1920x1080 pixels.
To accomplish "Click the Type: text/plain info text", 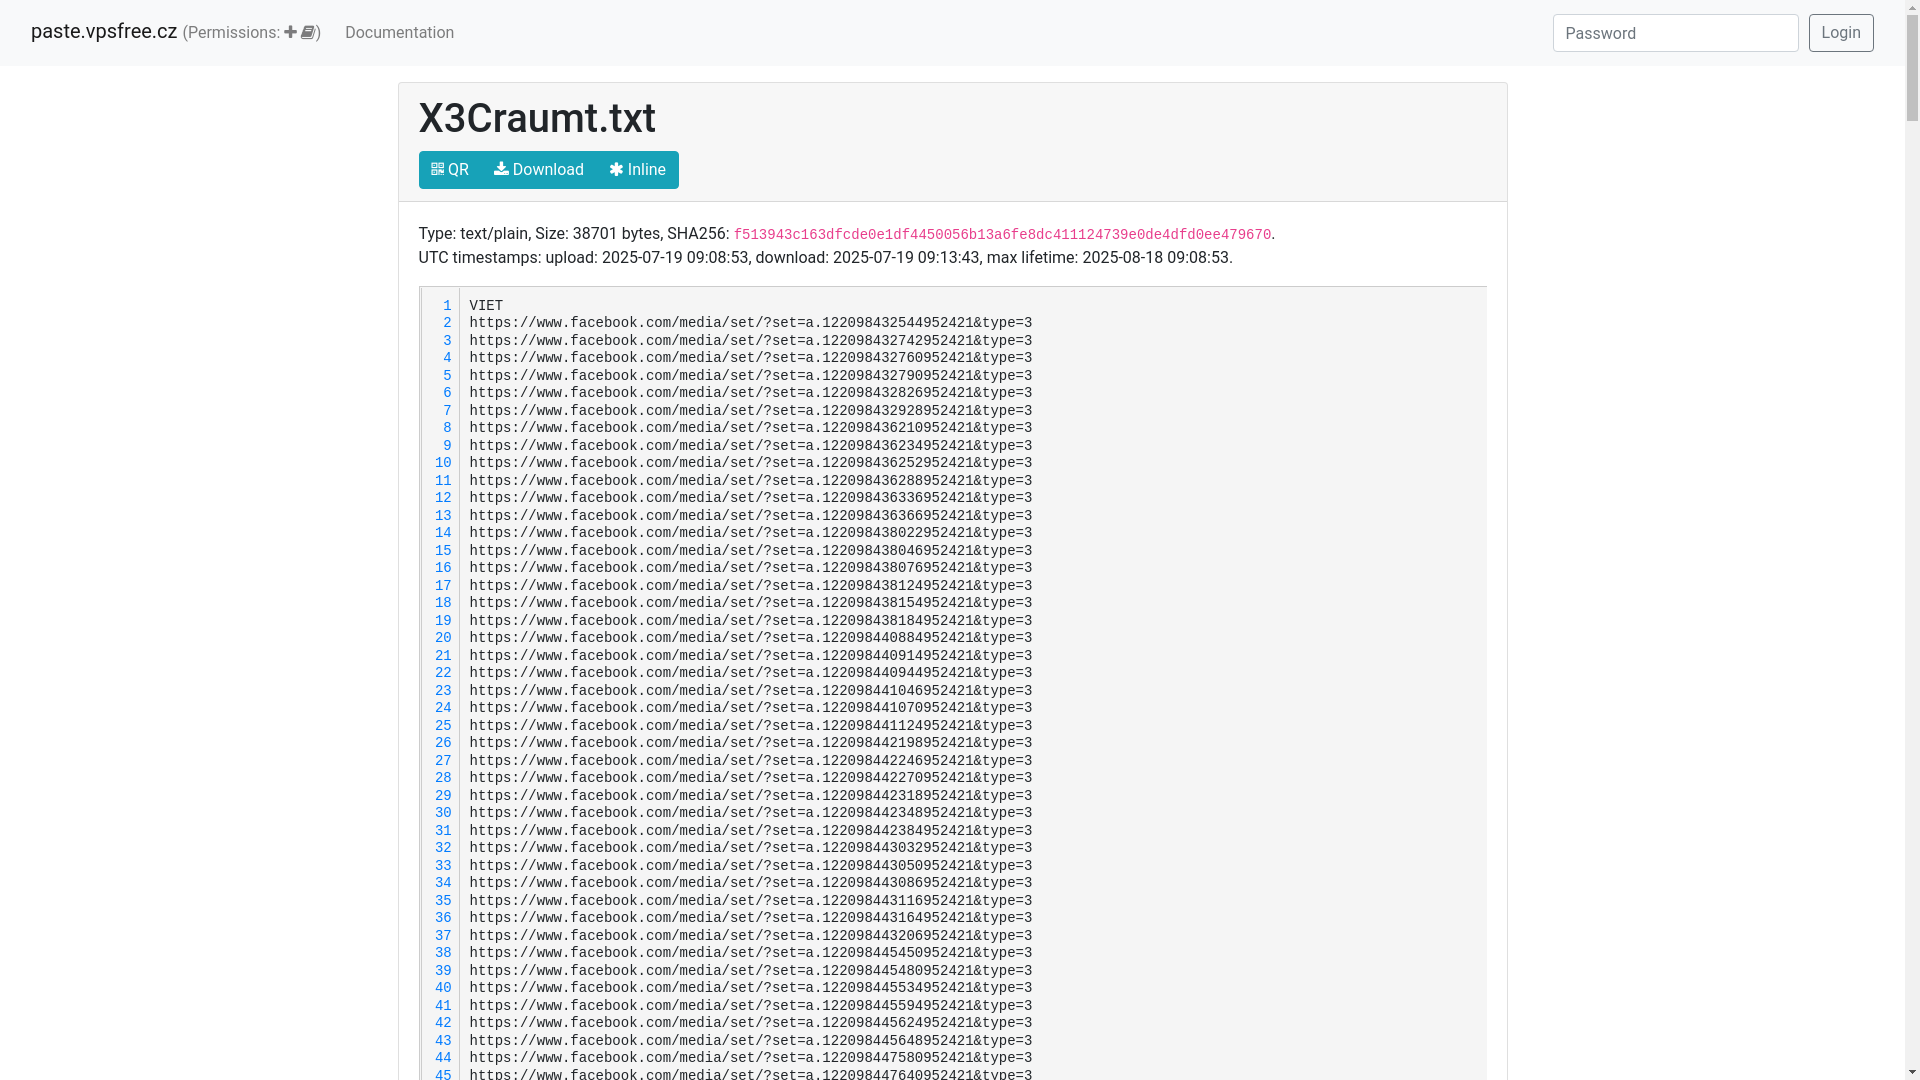I will [473, 234].
